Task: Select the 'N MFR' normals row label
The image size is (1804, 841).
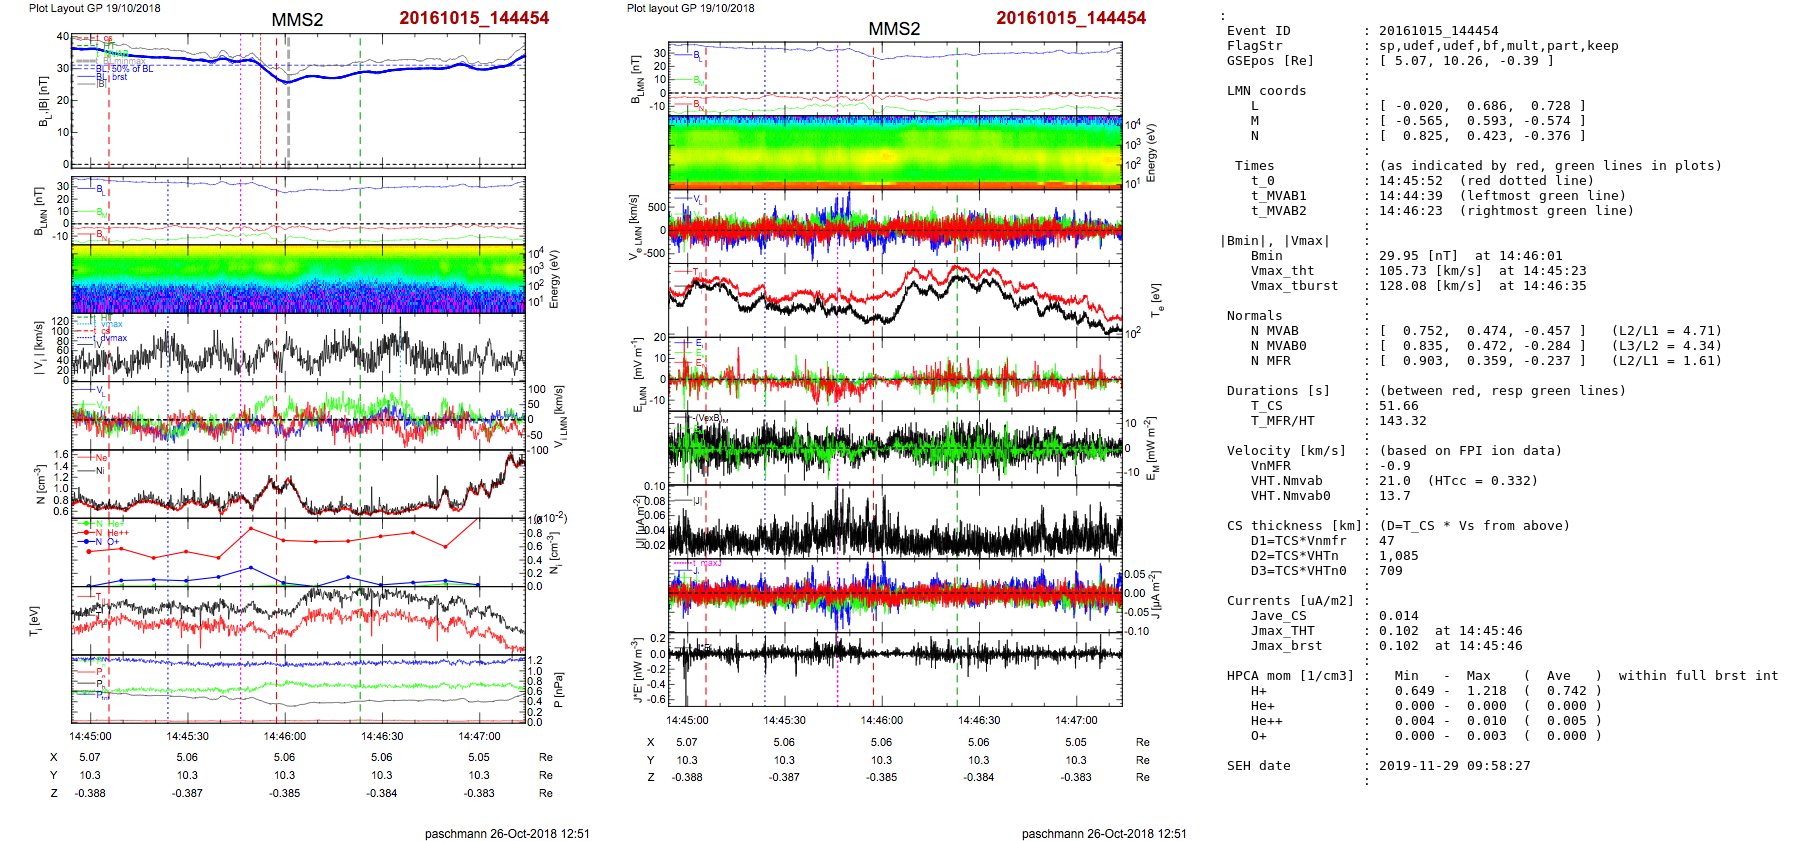Action: click(x=1270, y=361)
